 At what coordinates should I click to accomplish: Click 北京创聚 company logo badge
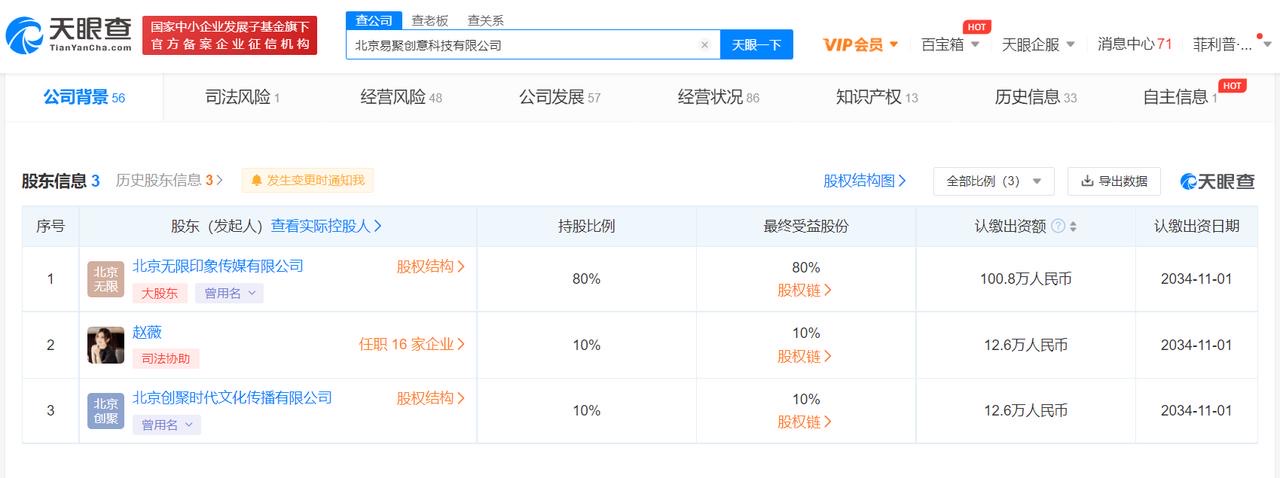[x=105, y=411]
